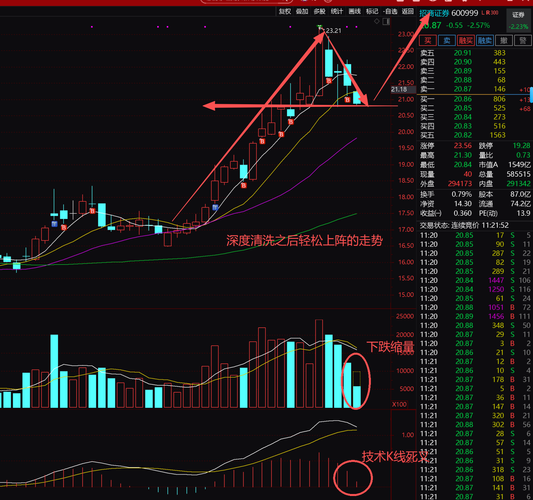Viewport: 533px width, 500px height.
Task: Click the blue 卖 sell button
Action: pos(447,41)
